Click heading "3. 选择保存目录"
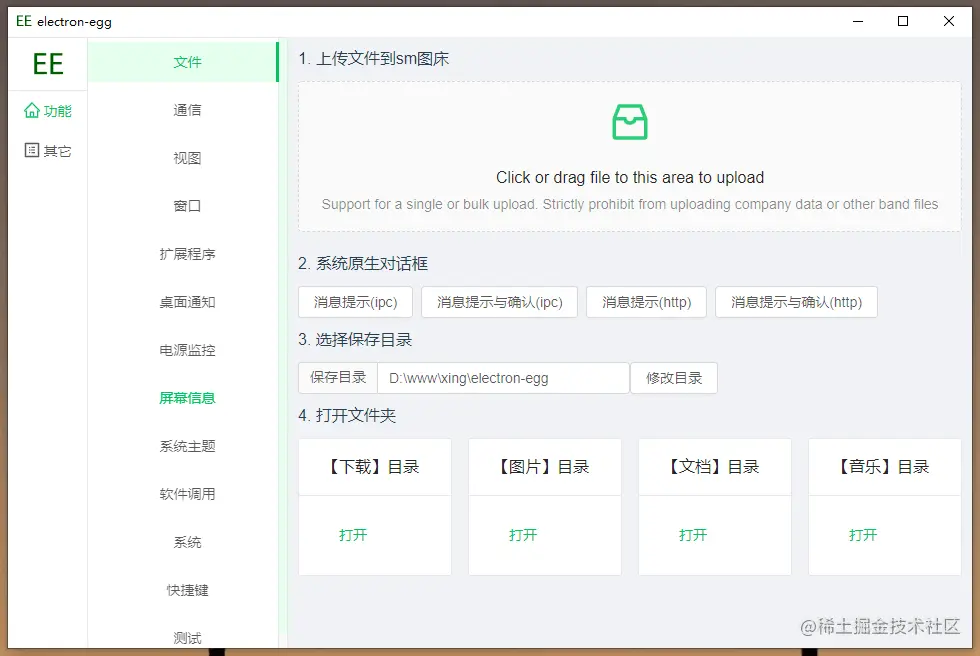 (355, 340)
